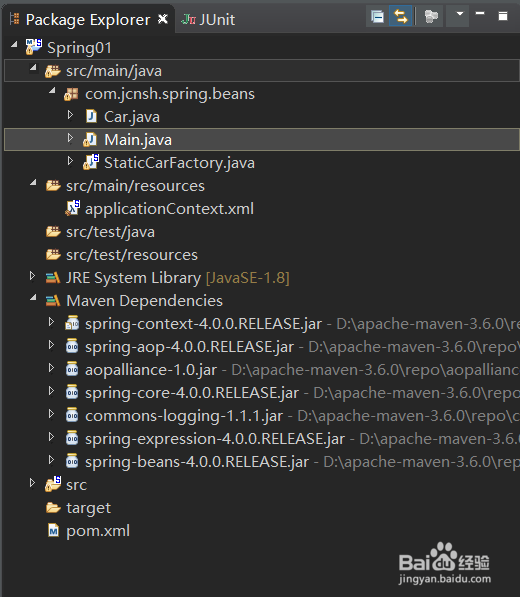This screenshot has height=597, width=520.
Task: Expand the spring-context-4.0.0.RELEASE.jar node
Action: (51, 321)
